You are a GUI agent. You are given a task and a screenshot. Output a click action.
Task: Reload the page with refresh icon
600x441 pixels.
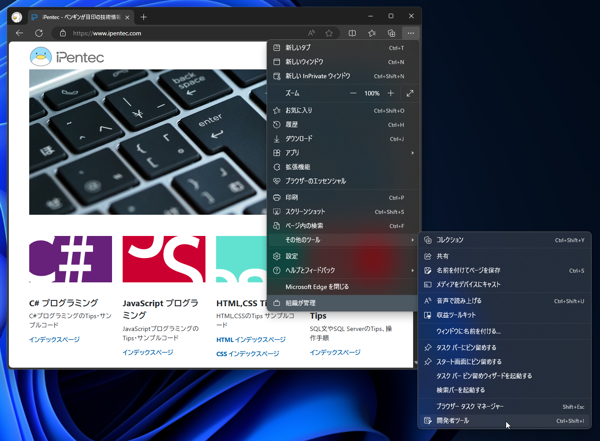point(39,33)
